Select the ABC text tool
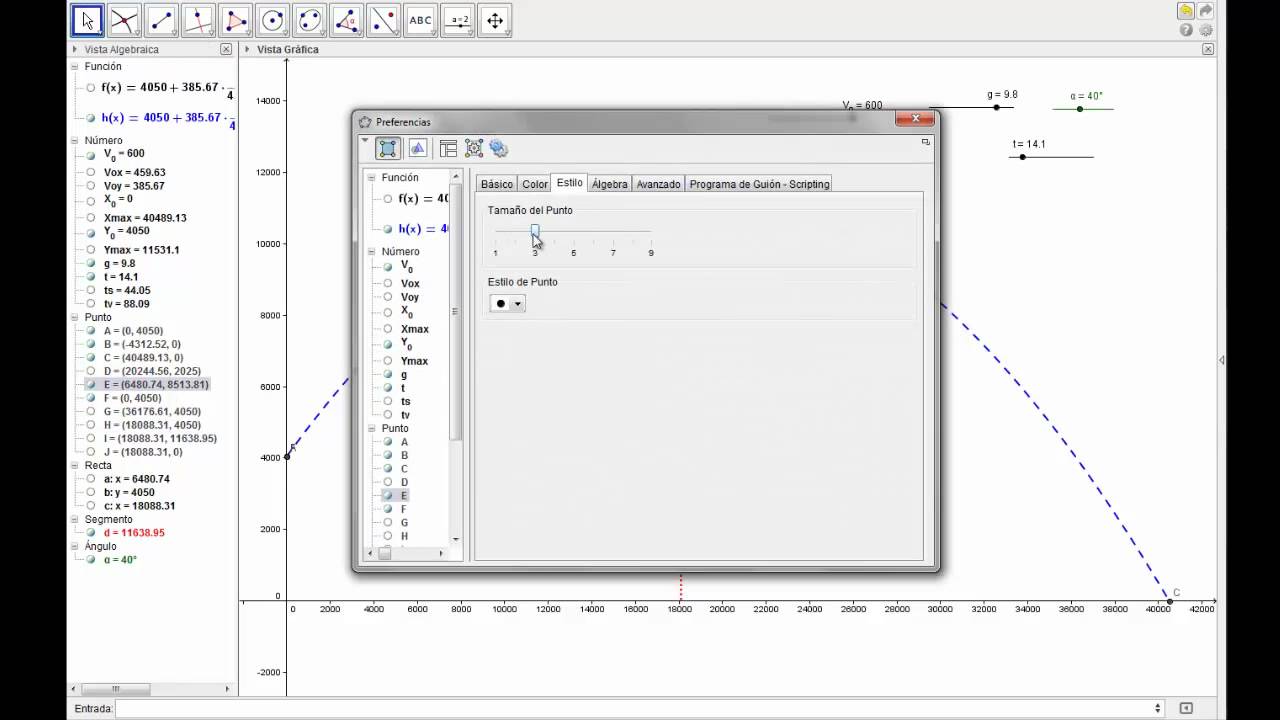The width and height of the screenshot is (1280, 720). click(x=421, y=19)
